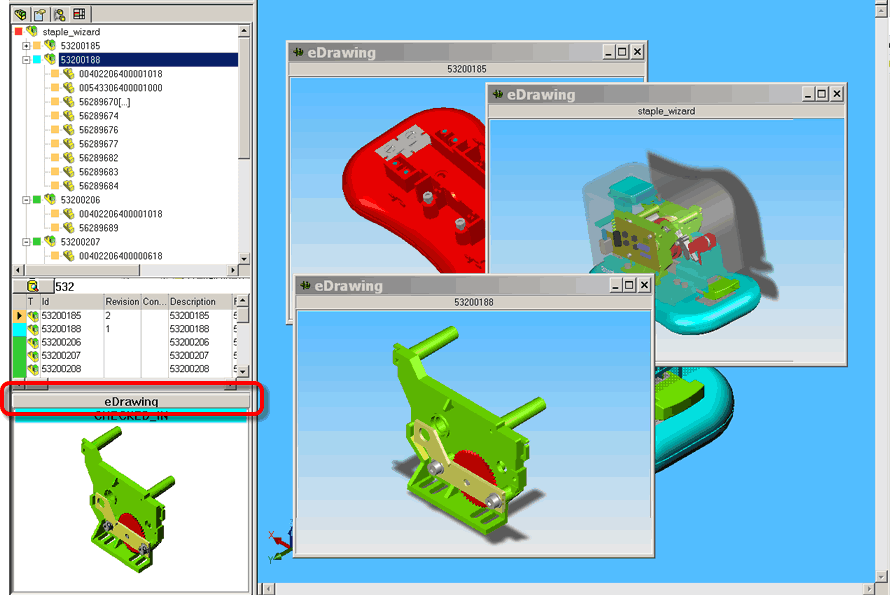Image resolution: width=890 pixels, height=595 pixels.
Task: Collapse tree node 53200188
Action: click(x=26, y=60)
